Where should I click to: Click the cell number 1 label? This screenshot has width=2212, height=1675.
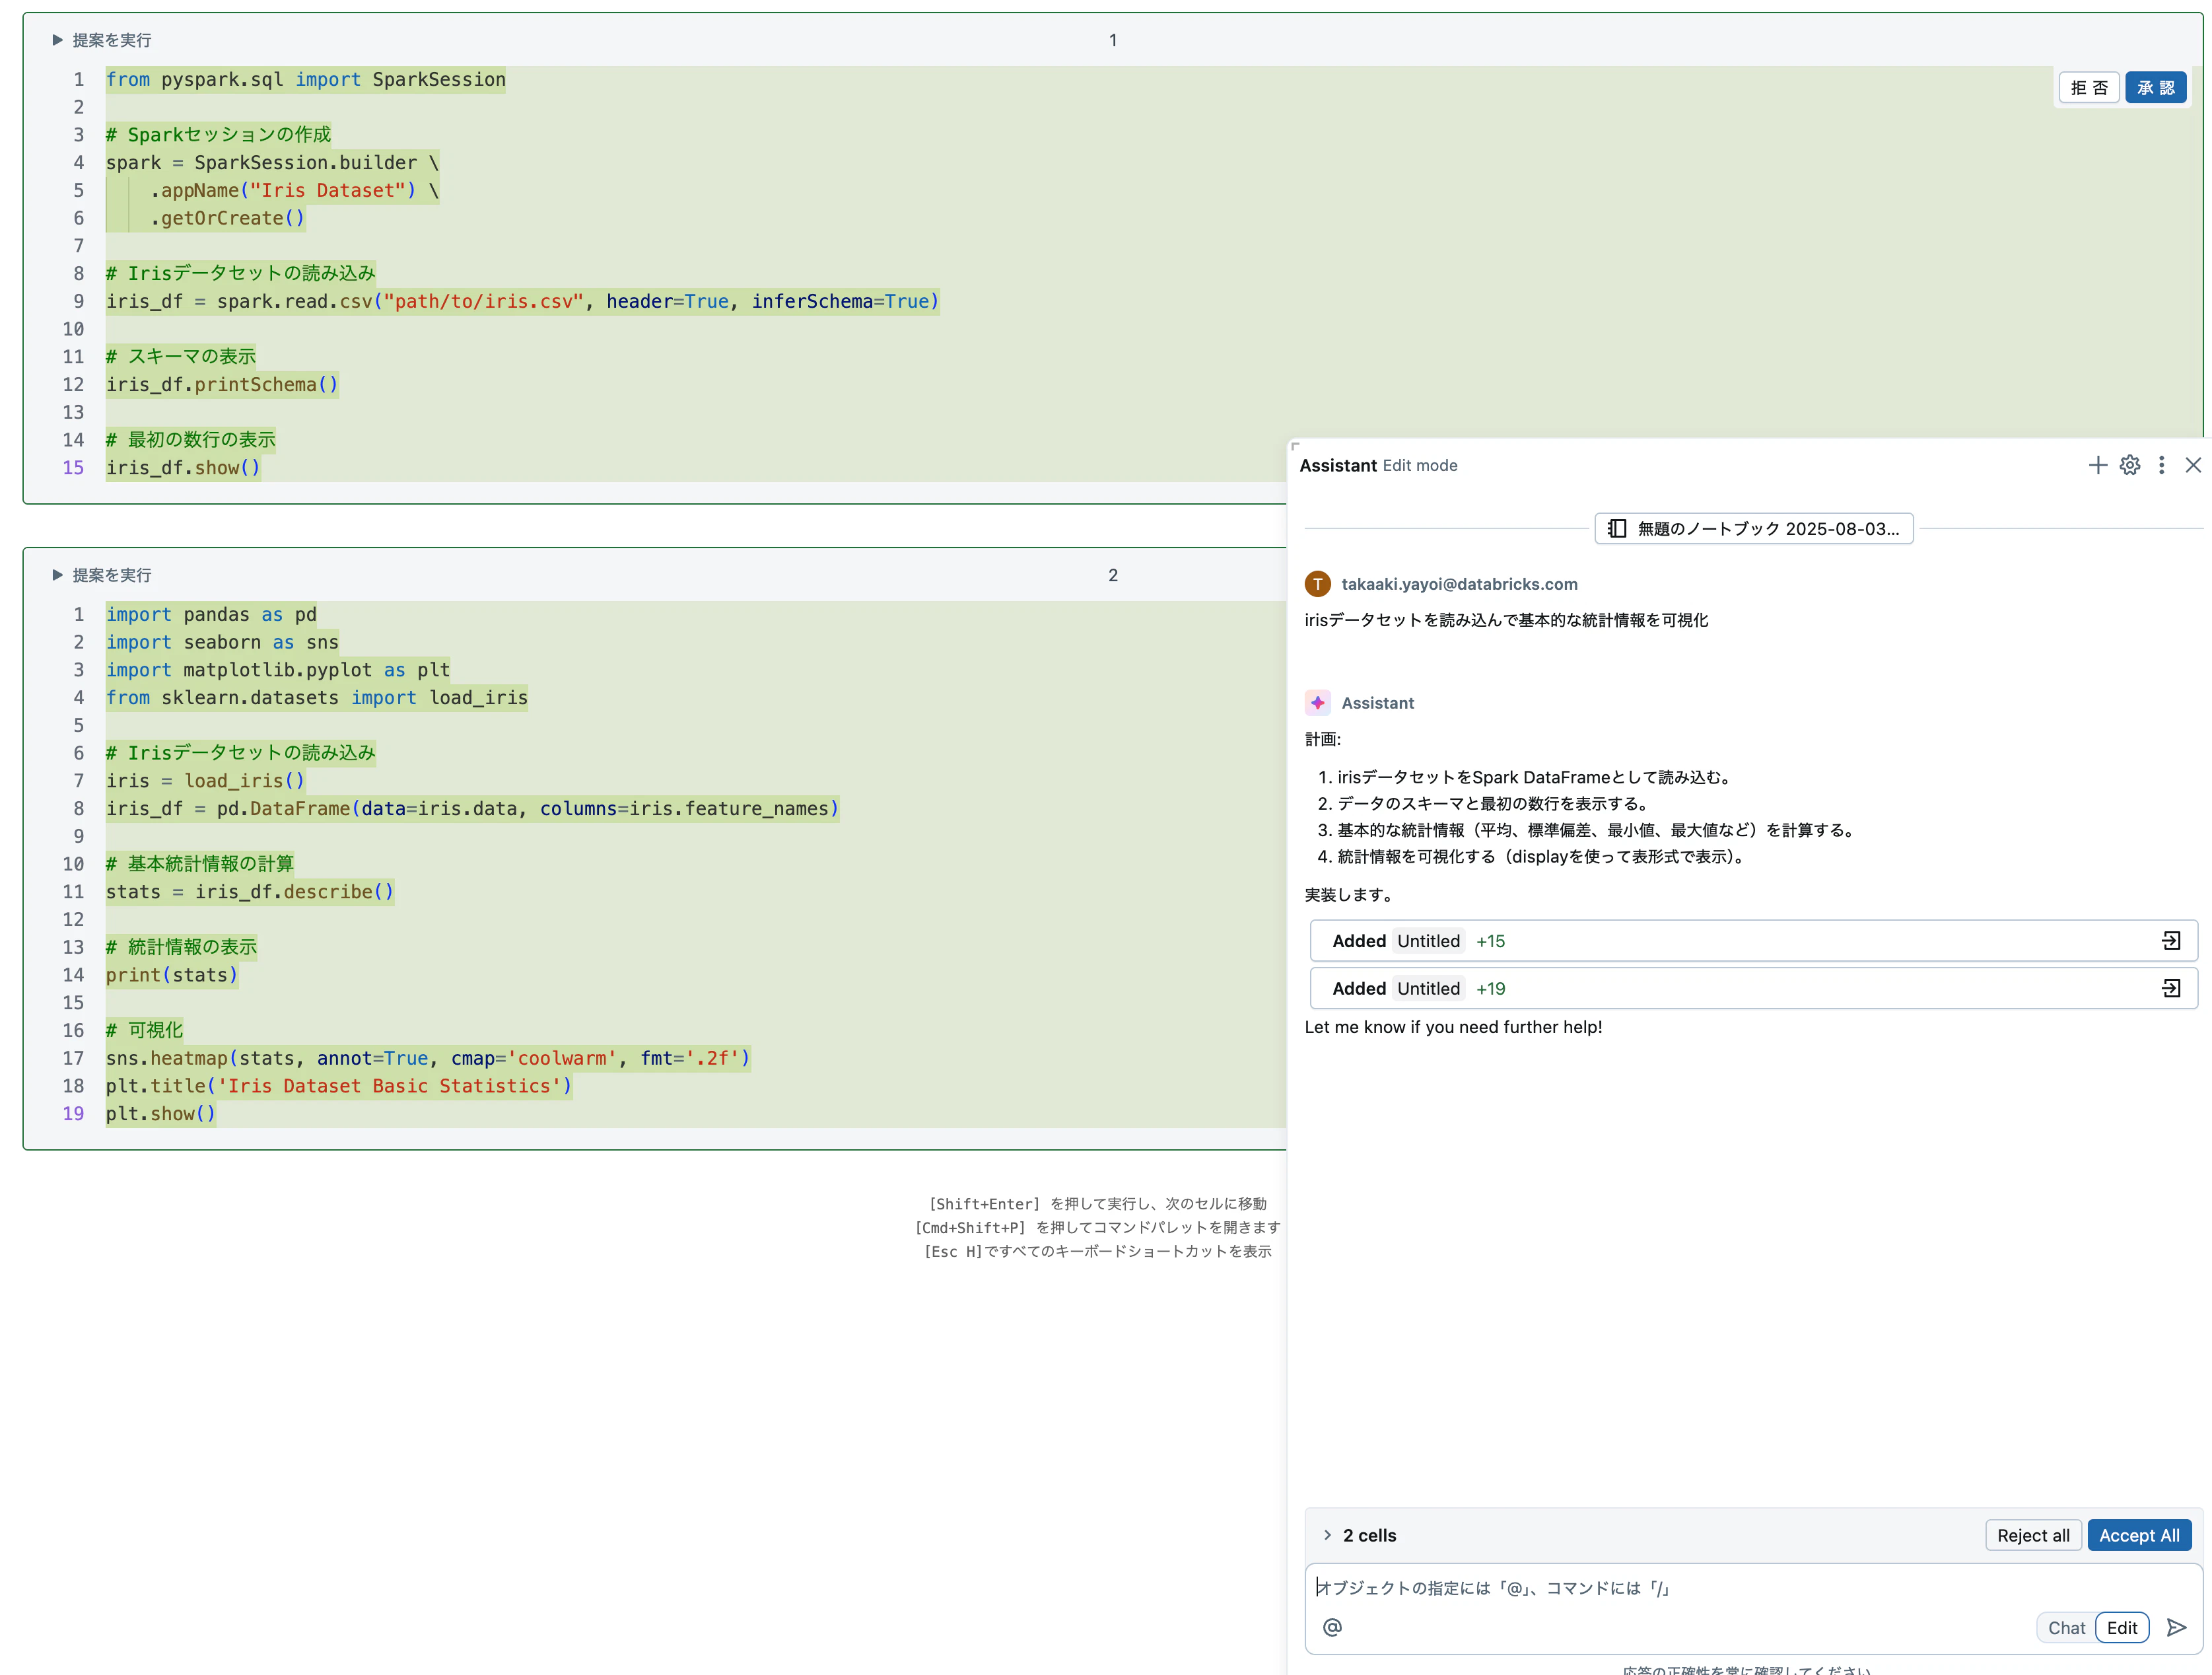pyautogui.click(x=1112, y=40)
